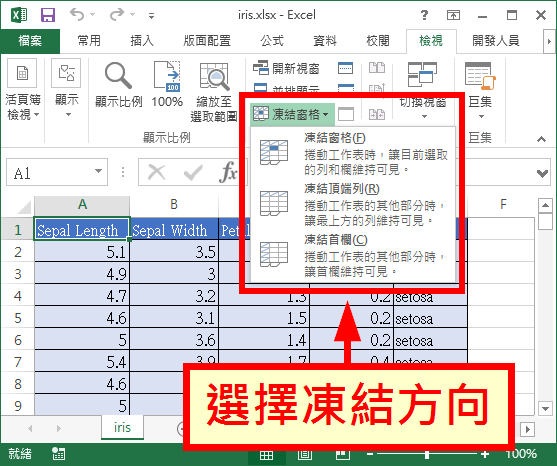557x466 pixels.
Task: Click the Select All corner triangle
Action: click(x=23, y=206)
